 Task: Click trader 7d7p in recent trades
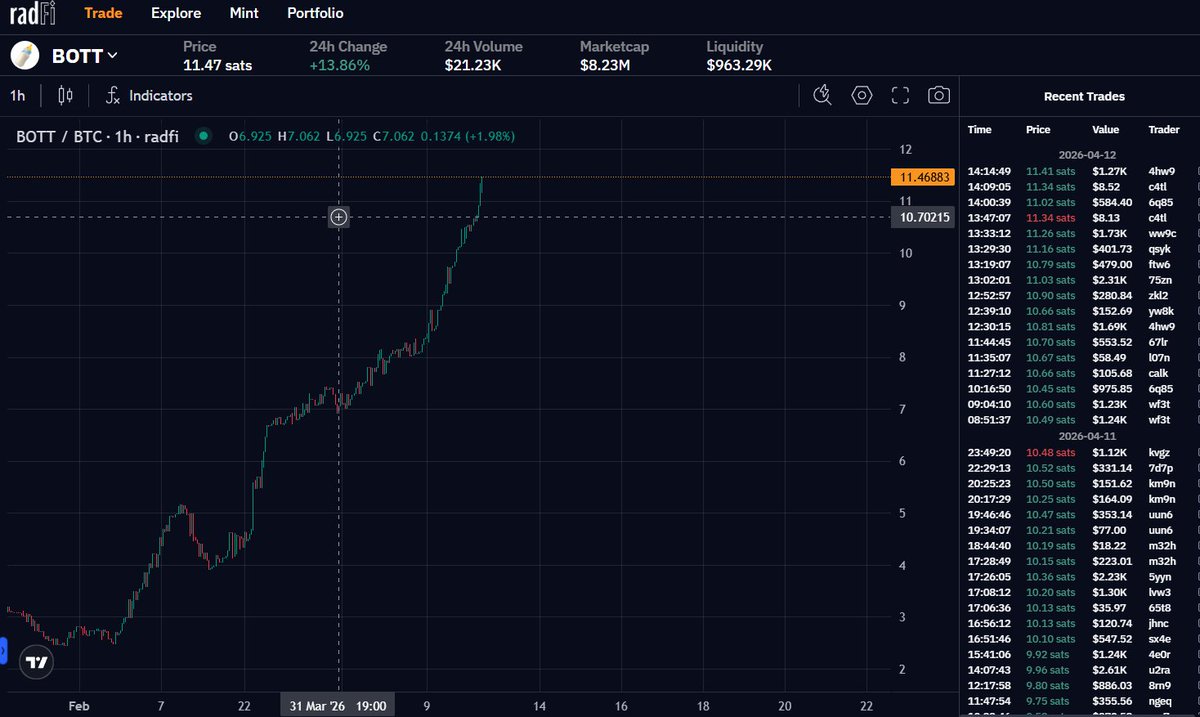[1161, 467]
